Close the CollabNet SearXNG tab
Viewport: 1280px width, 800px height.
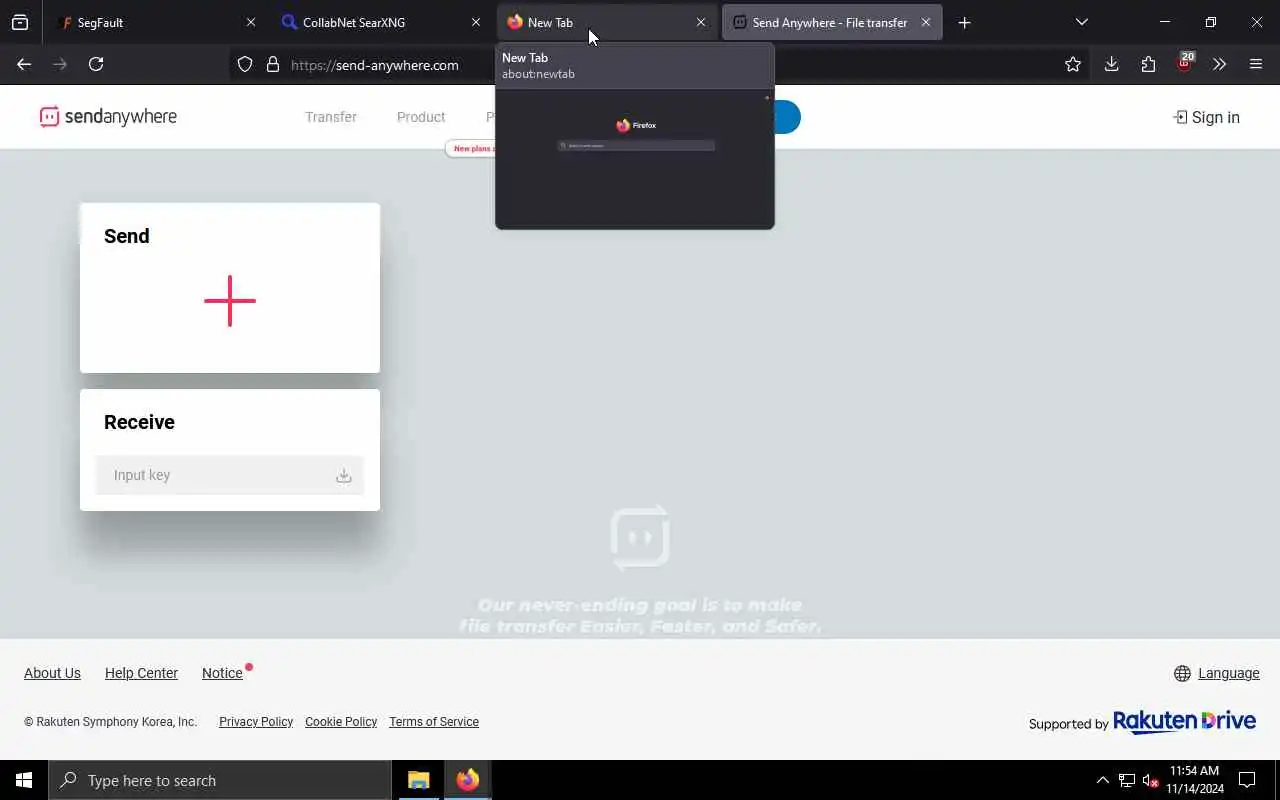click(476, 22)
